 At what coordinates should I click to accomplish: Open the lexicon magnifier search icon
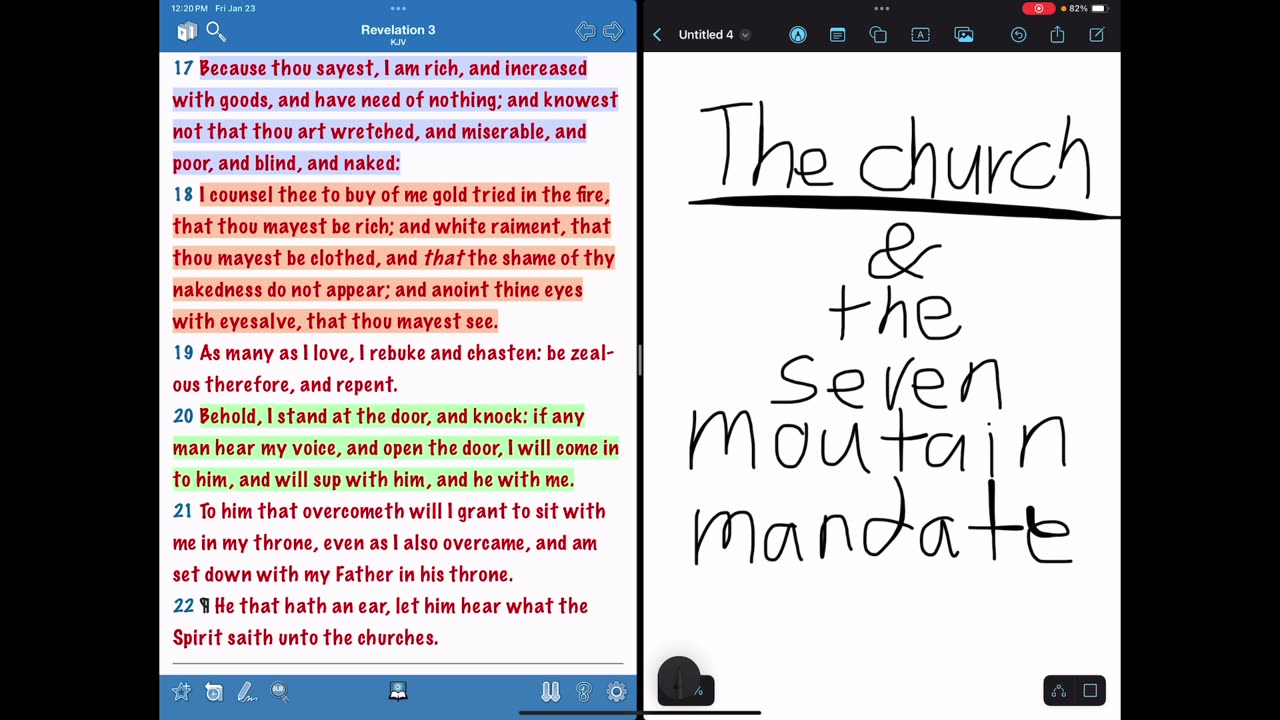(279, 691)
